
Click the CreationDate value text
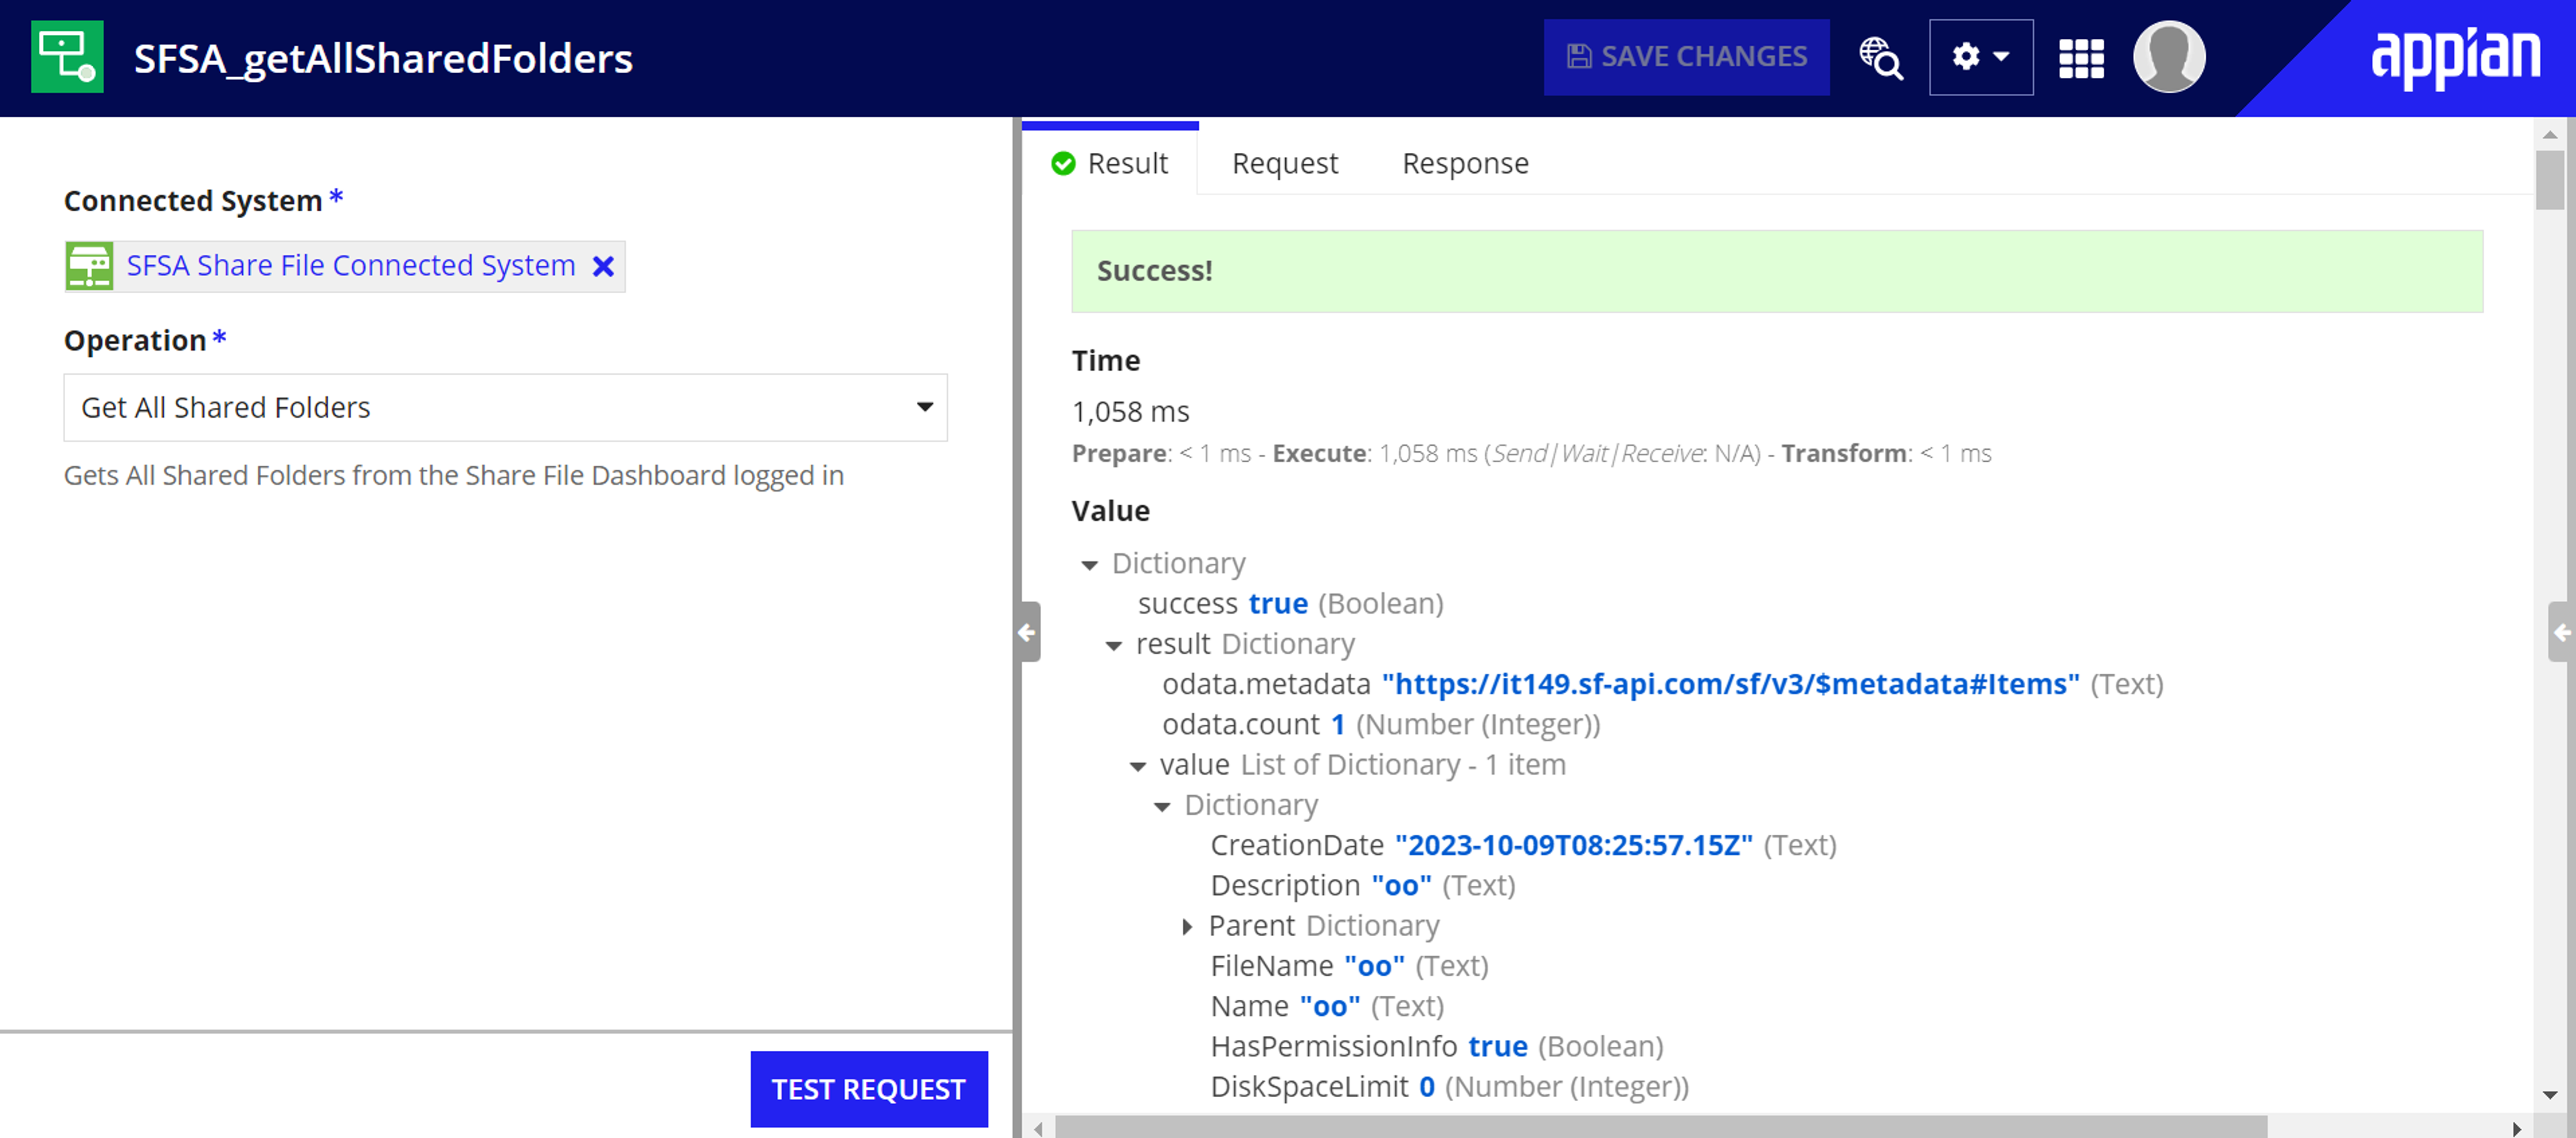1573,845
